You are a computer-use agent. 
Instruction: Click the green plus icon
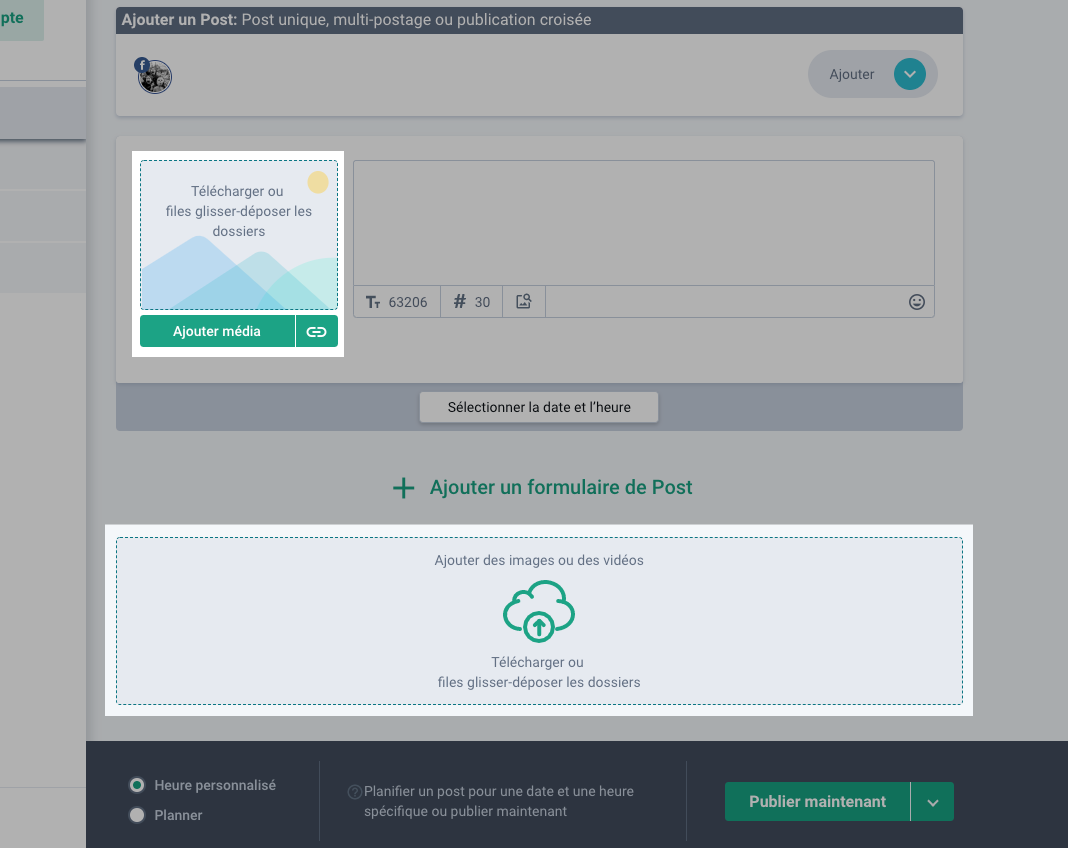pos(403,488)
